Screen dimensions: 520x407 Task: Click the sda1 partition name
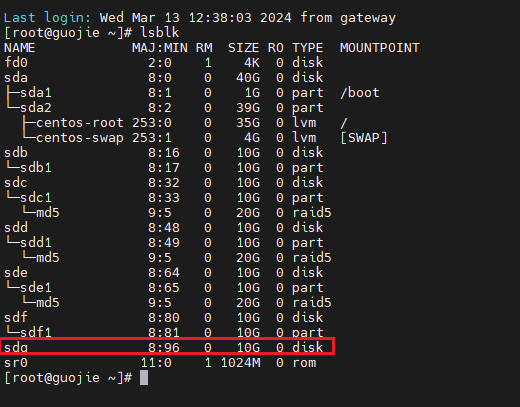pyautogui.click(x=36, y=93)
